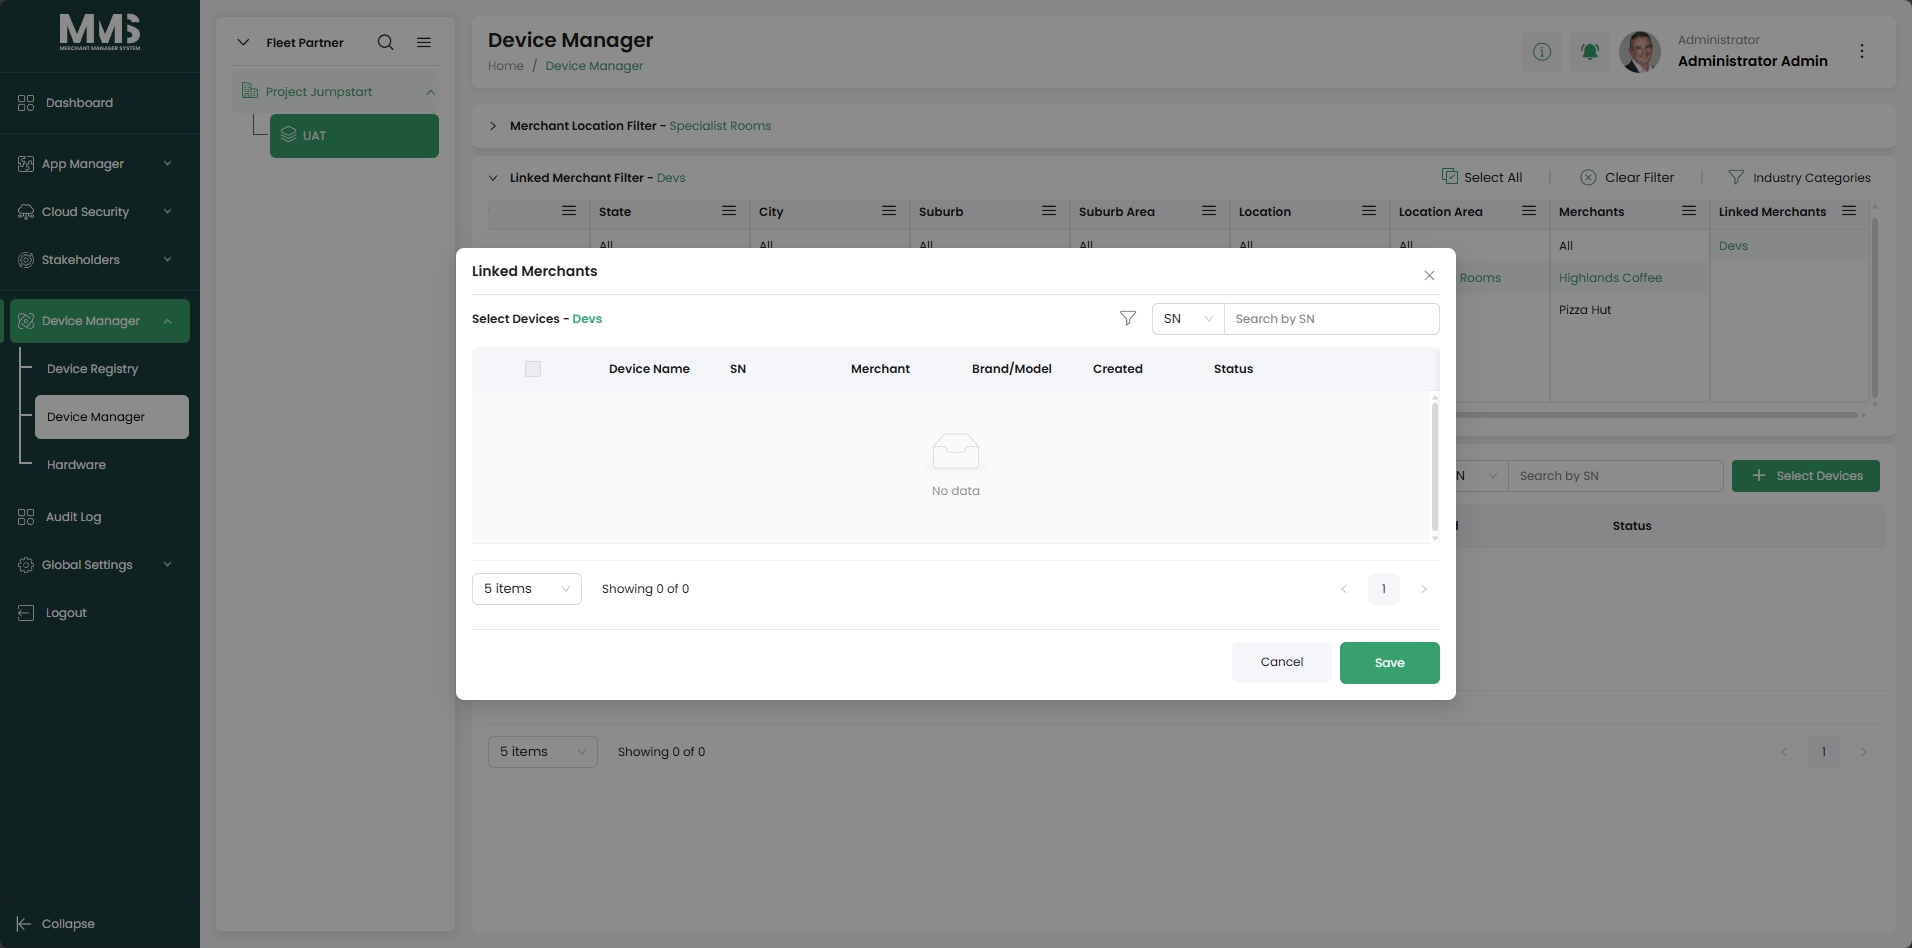This screenshot has width=1912, height=948.
Task: Click background Search by SN field
Action: point(1616,476)
